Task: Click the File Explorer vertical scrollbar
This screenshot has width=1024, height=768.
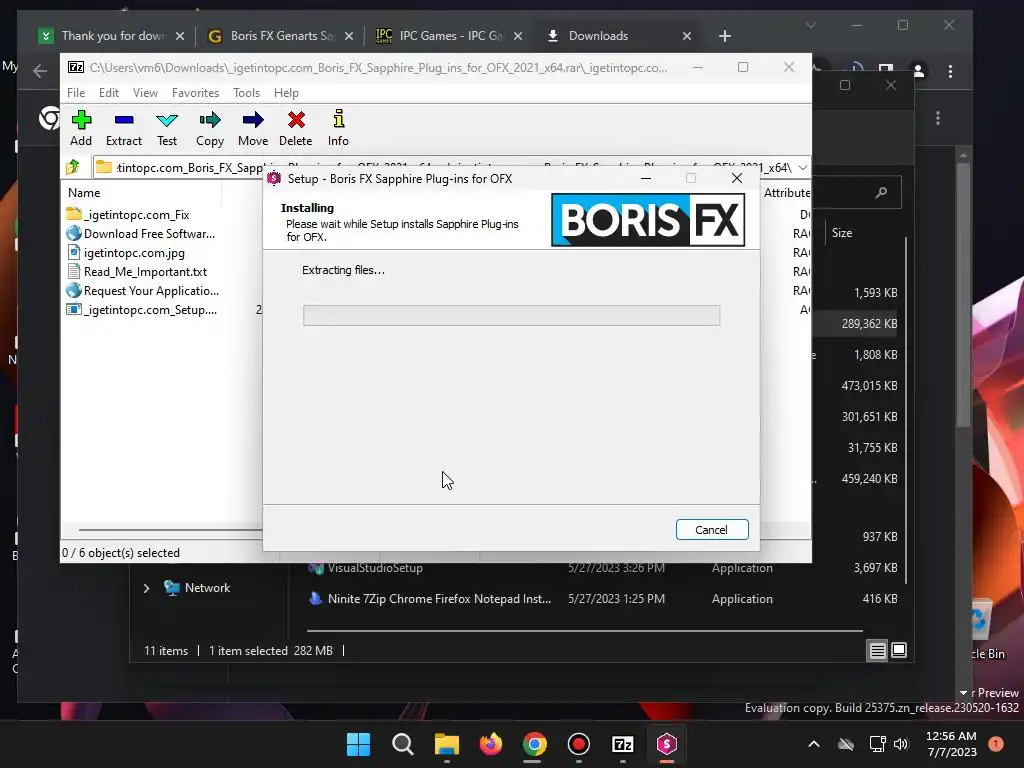Action: [906, 410]
